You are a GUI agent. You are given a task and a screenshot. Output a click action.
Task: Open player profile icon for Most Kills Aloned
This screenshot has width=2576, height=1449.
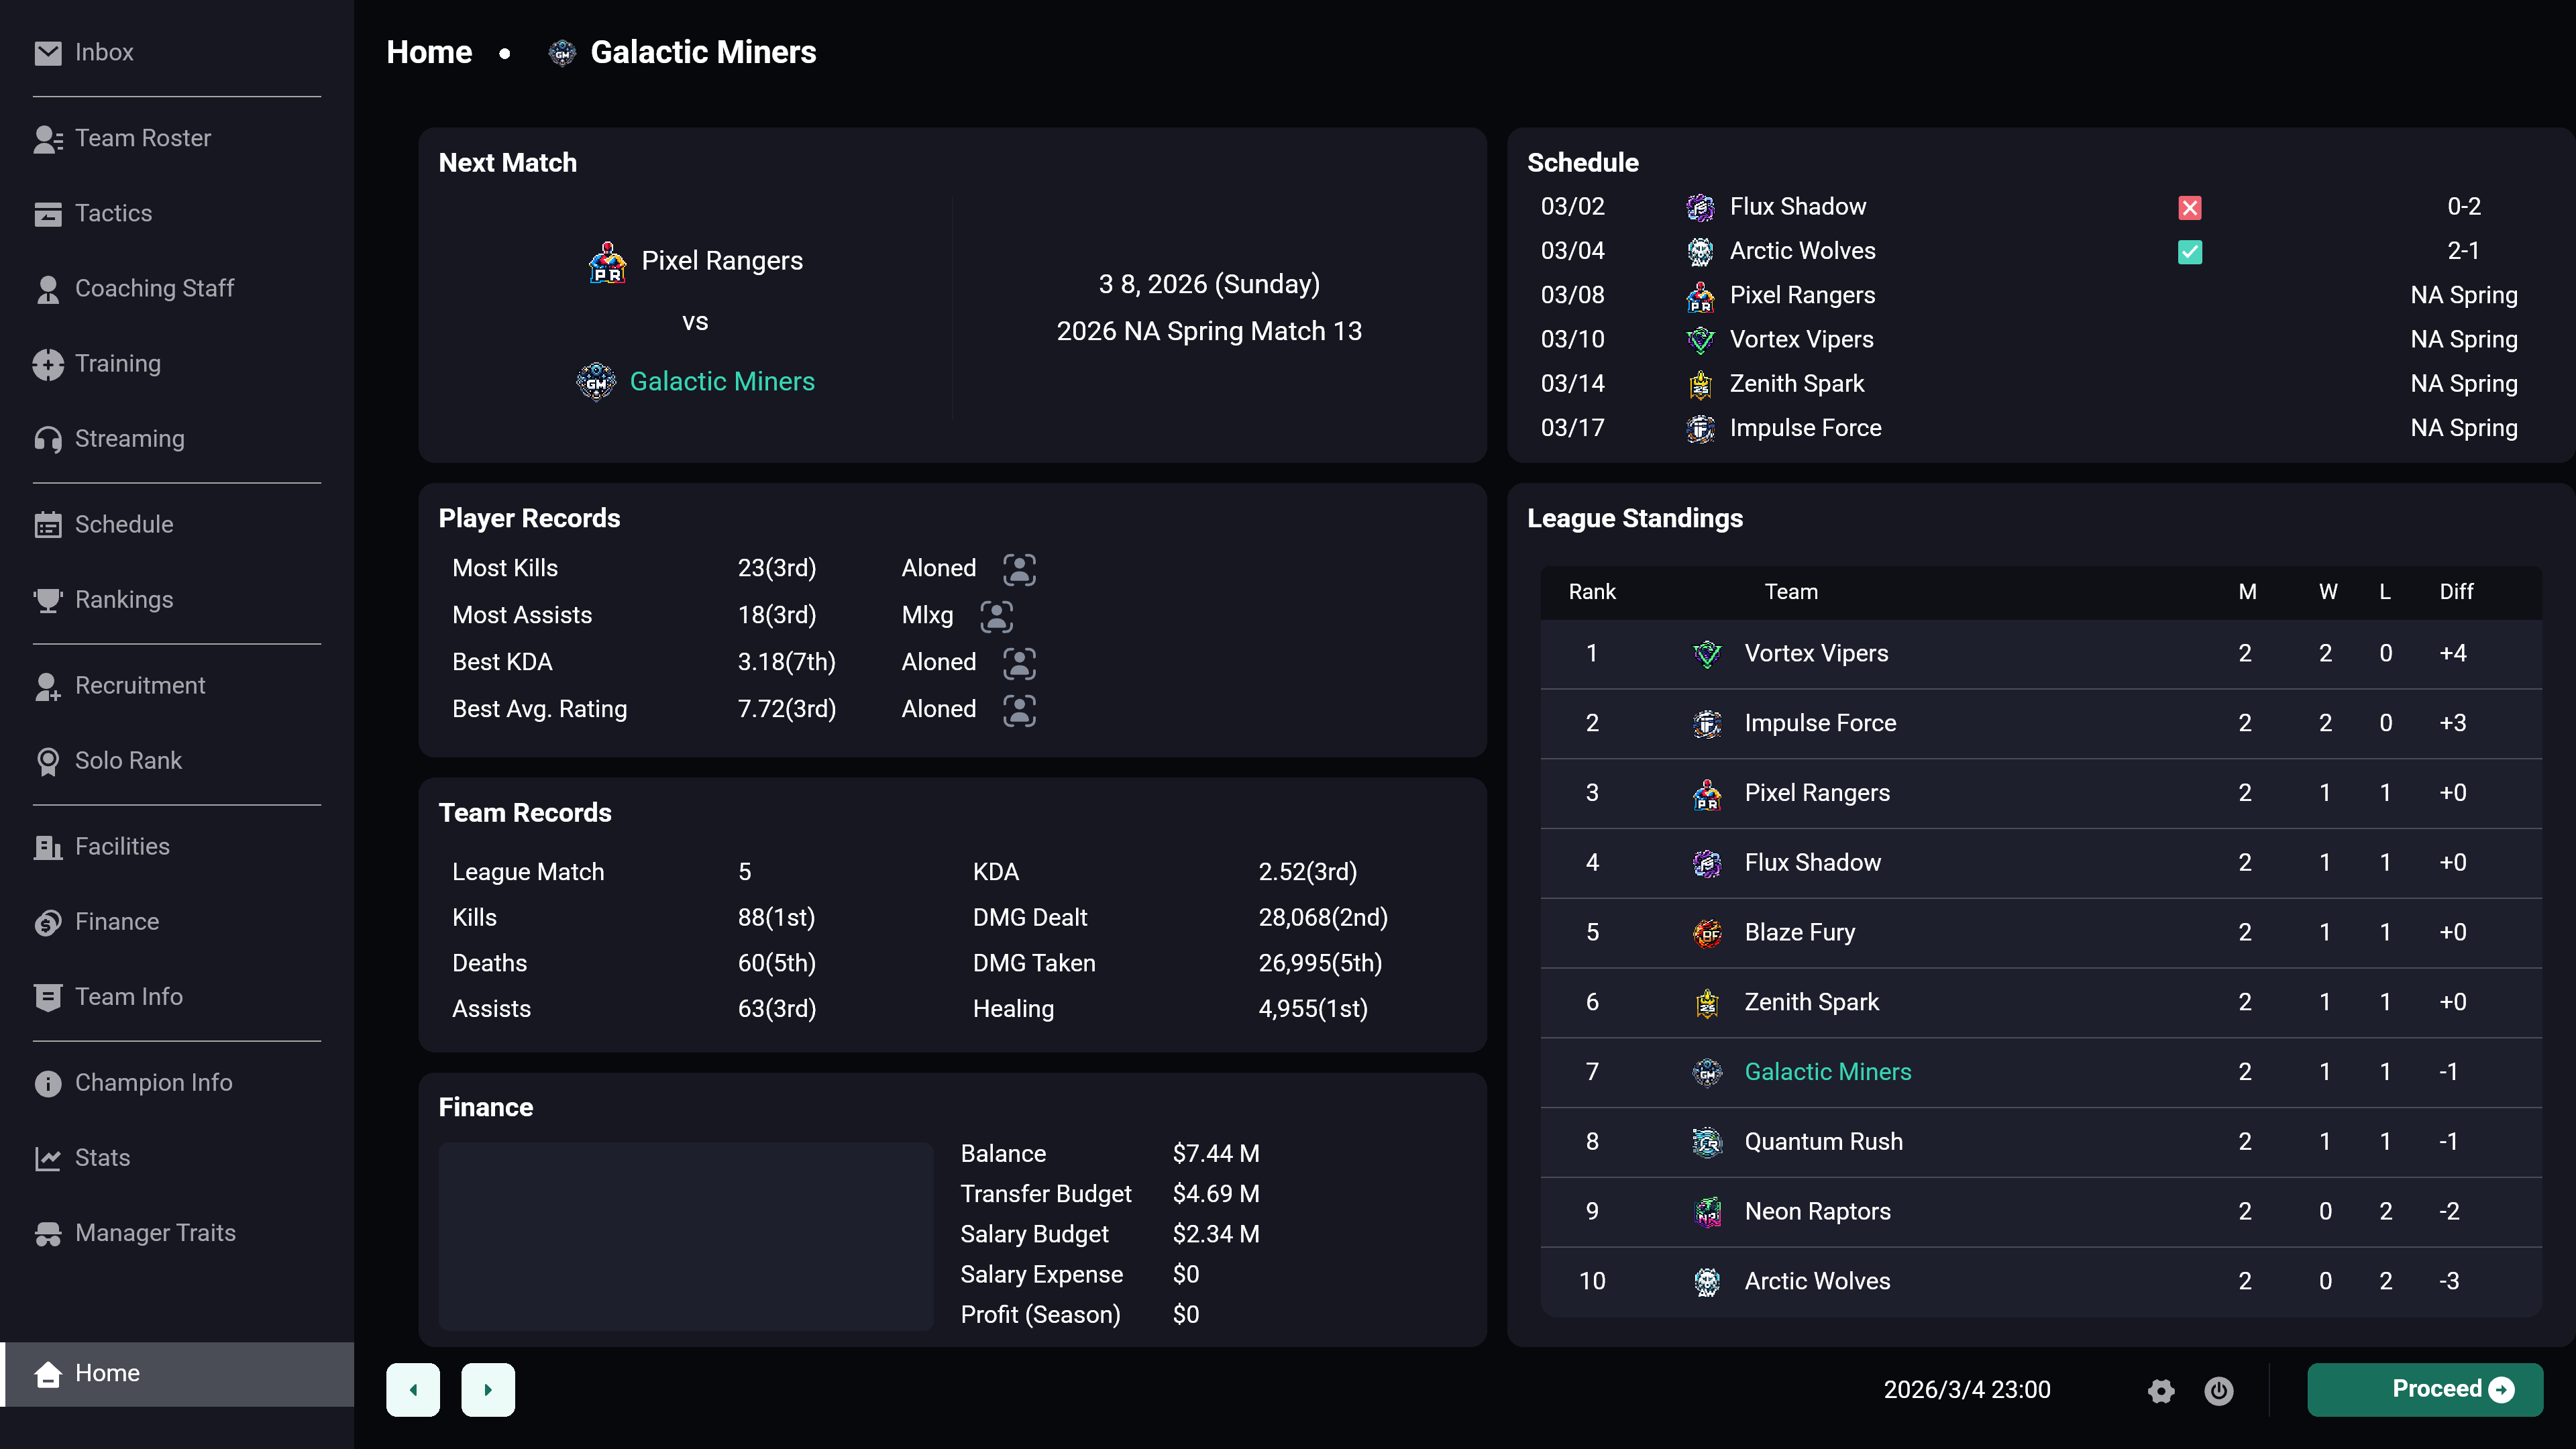[1019, 569]
